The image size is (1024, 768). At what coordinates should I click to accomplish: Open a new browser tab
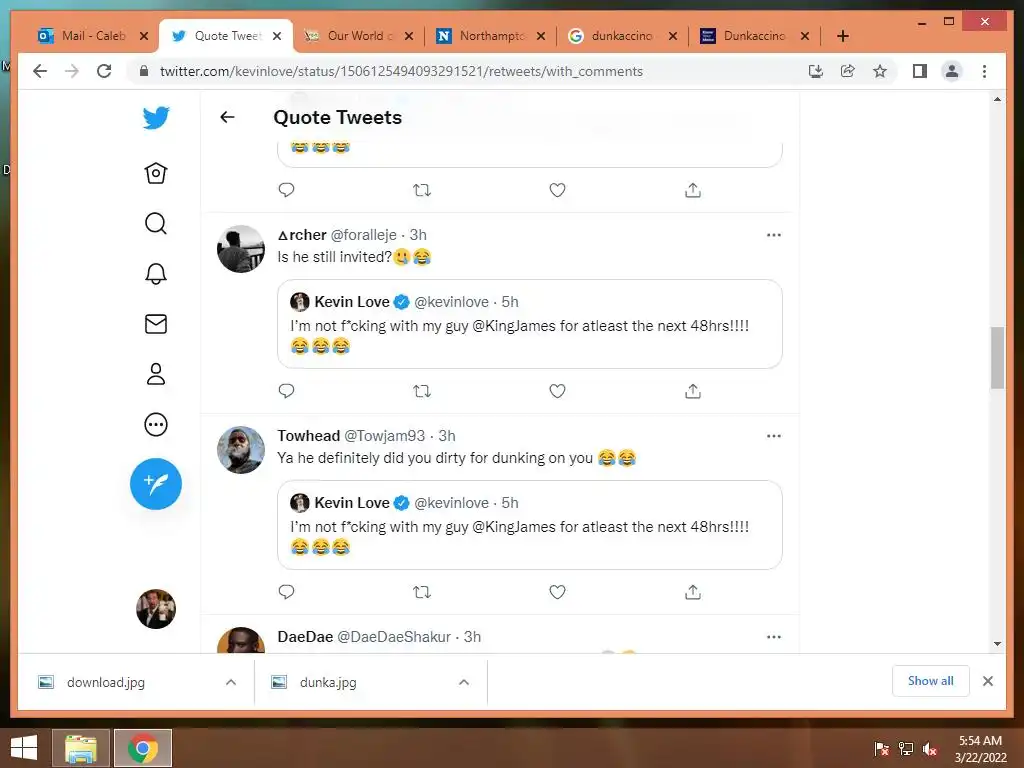843,36
